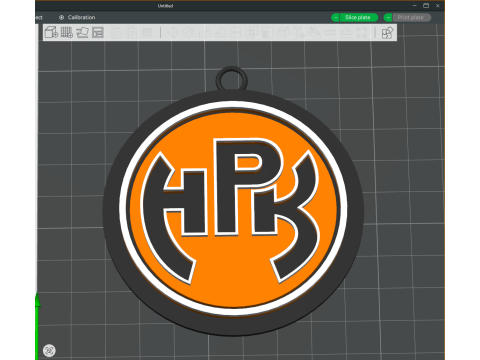Click the Add model cube icon
This screenshot has height=360, width=480.
pos(51,32)
